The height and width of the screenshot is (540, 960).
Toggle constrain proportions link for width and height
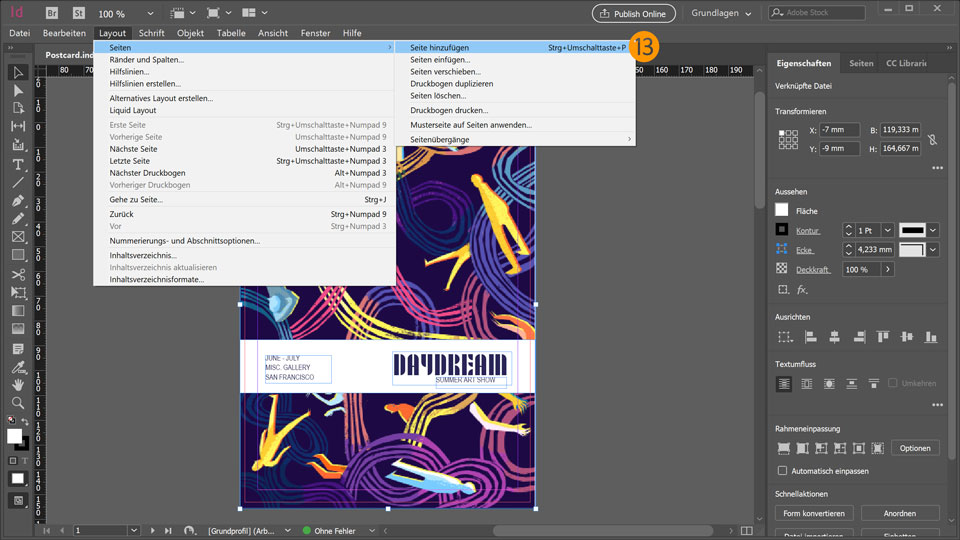coord(932,140)
